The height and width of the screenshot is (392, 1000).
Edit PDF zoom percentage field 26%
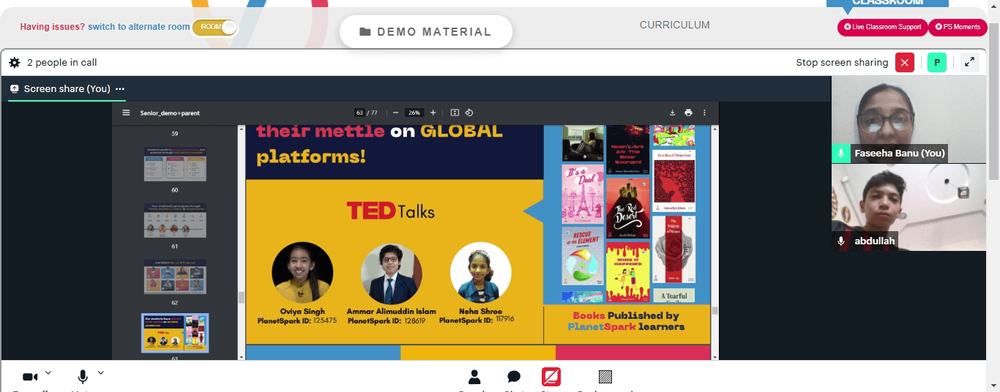(415, 113)
